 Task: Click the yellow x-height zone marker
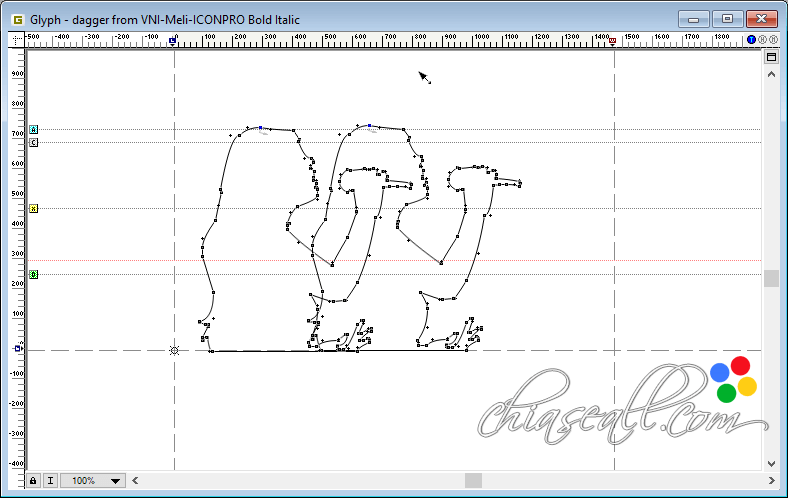point(34,209)
